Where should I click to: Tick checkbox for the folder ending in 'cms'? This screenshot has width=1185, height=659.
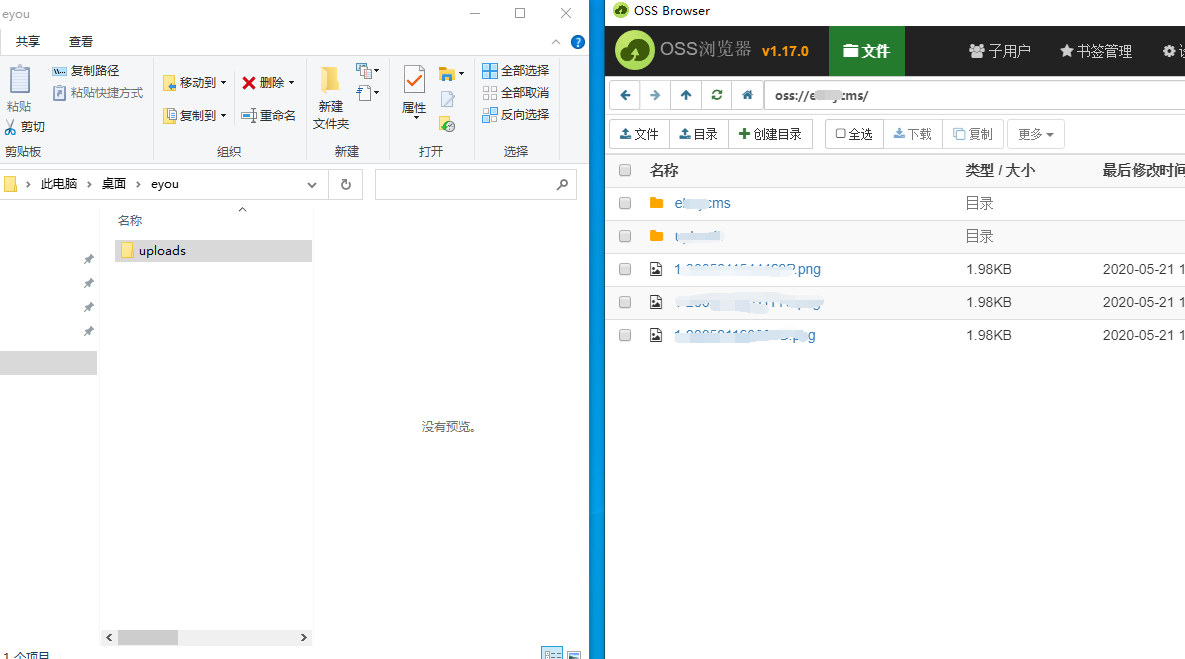point(625,203)
